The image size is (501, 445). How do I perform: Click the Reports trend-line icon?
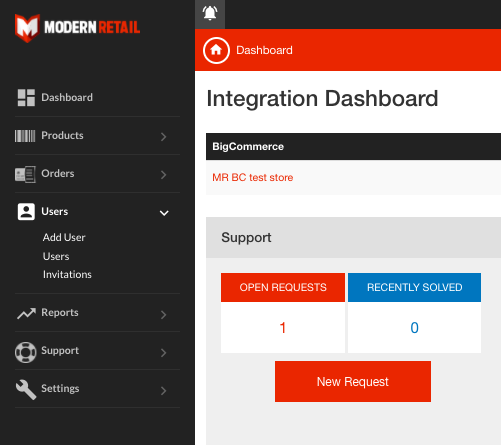coord(26,313)
